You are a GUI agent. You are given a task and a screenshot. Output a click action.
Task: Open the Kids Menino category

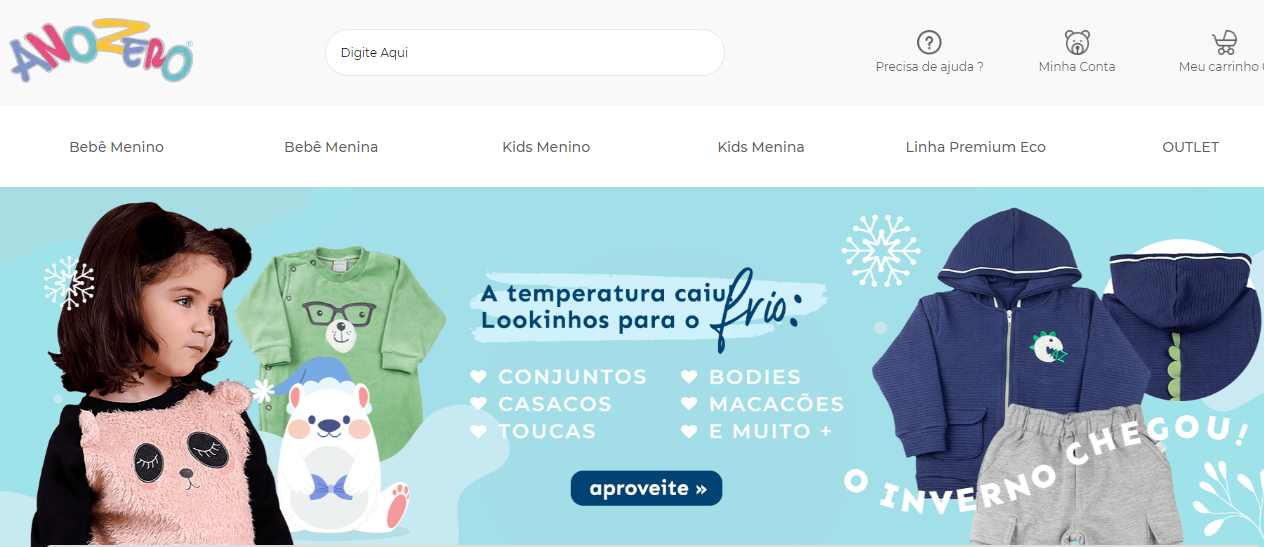546,147
